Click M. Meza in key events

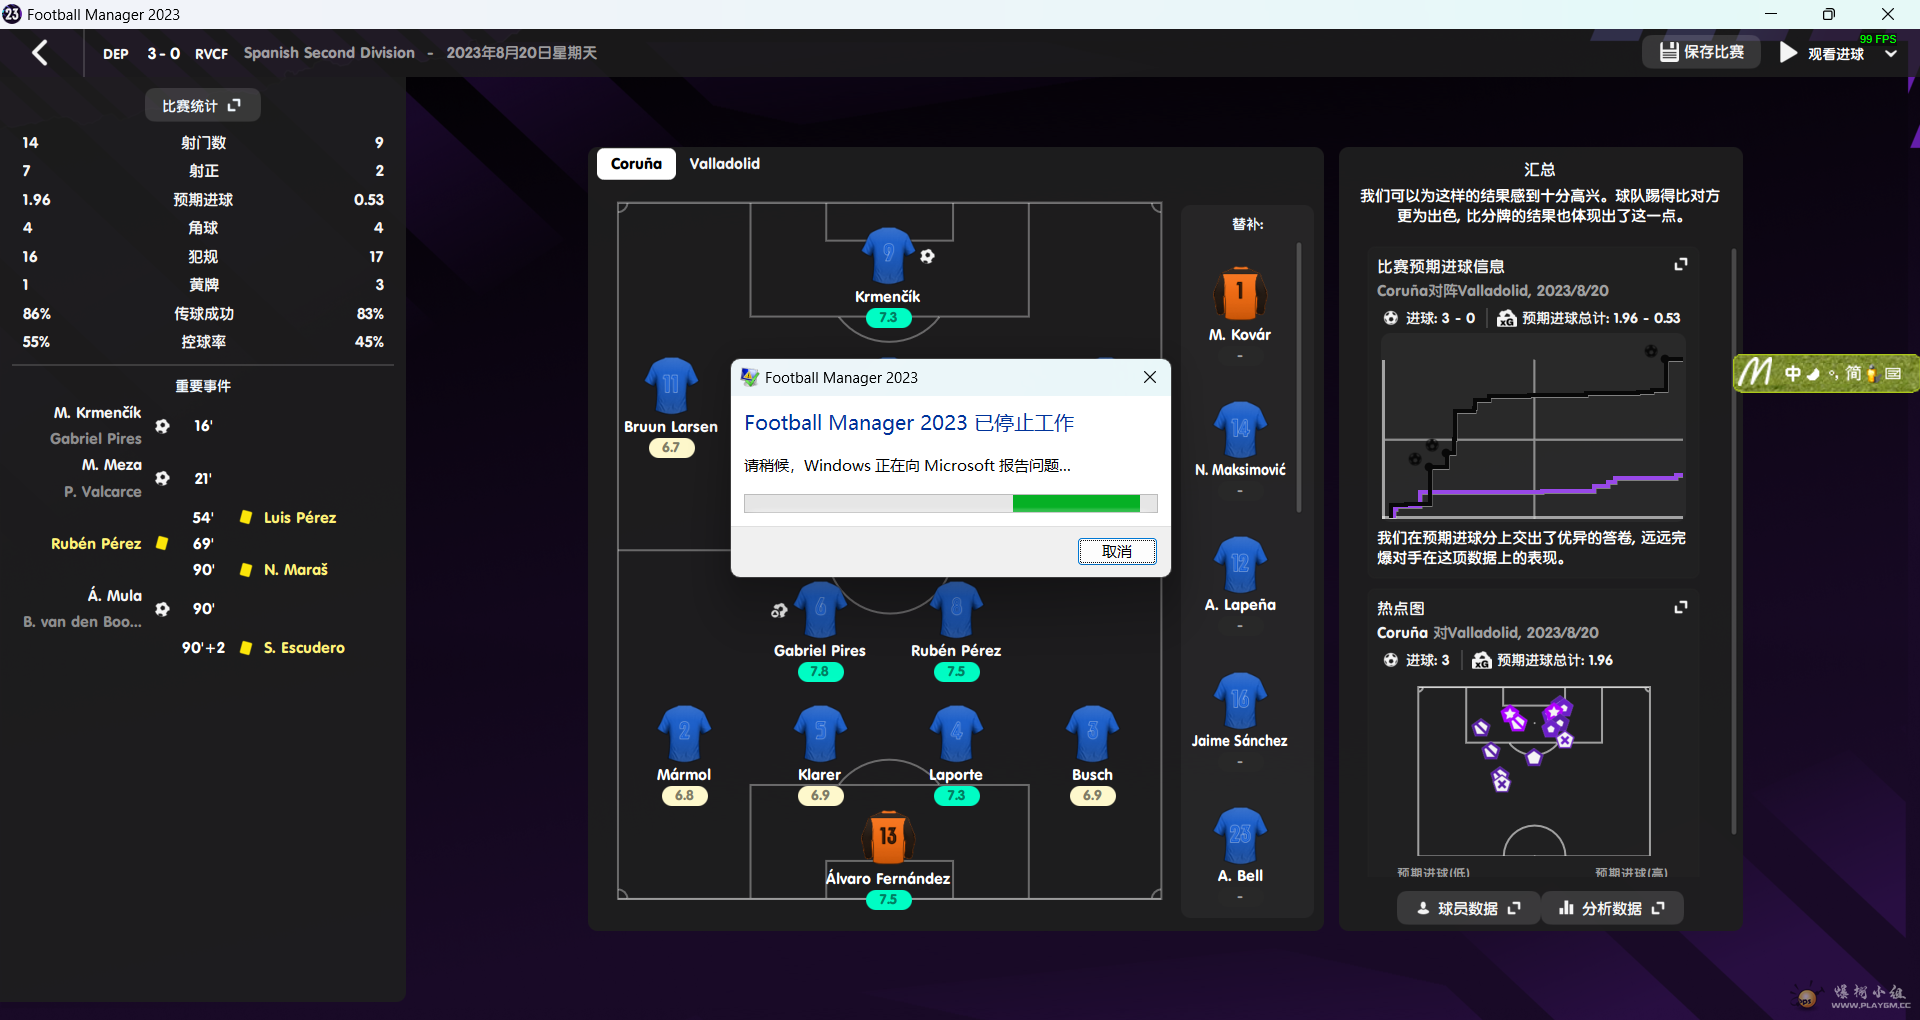click(x=111, y=465)
